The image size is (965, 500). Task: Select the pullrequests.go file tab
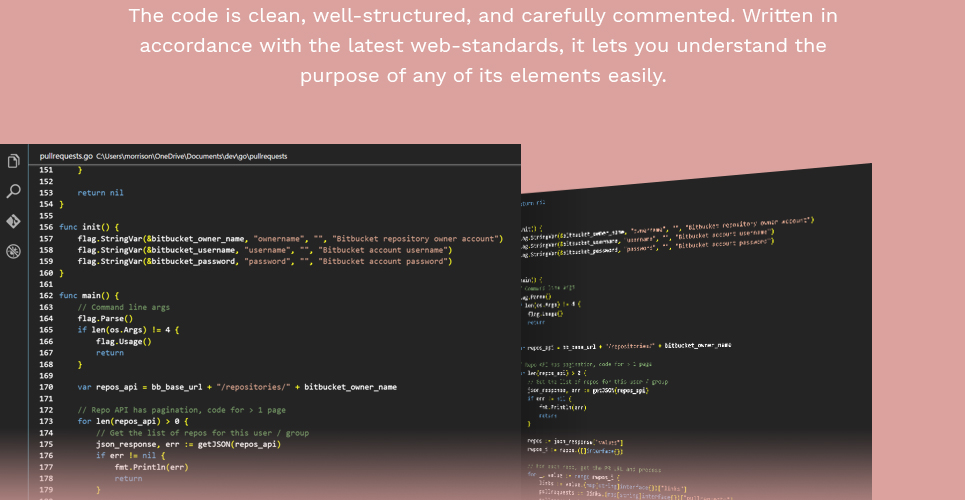point(66,157)
